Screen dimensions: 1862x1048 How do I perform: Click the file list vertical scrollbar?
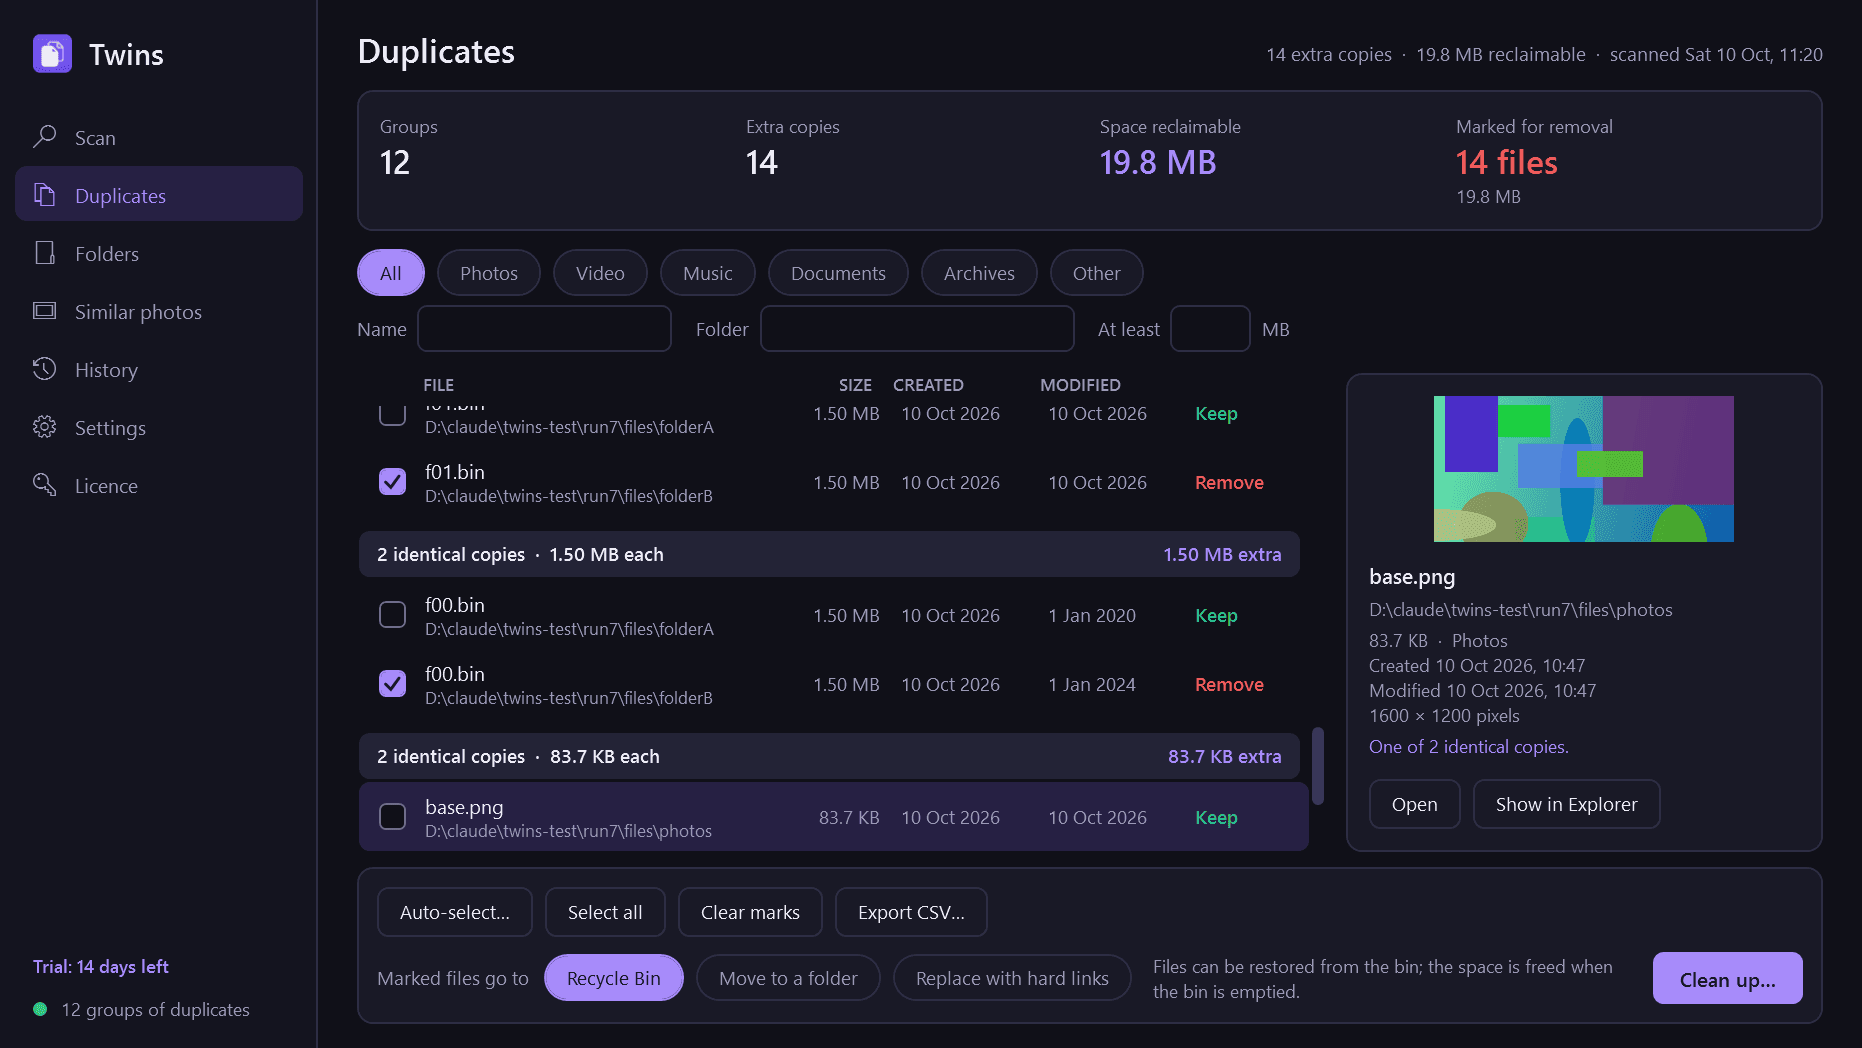pyautogui.click(x=1318, y=766)
